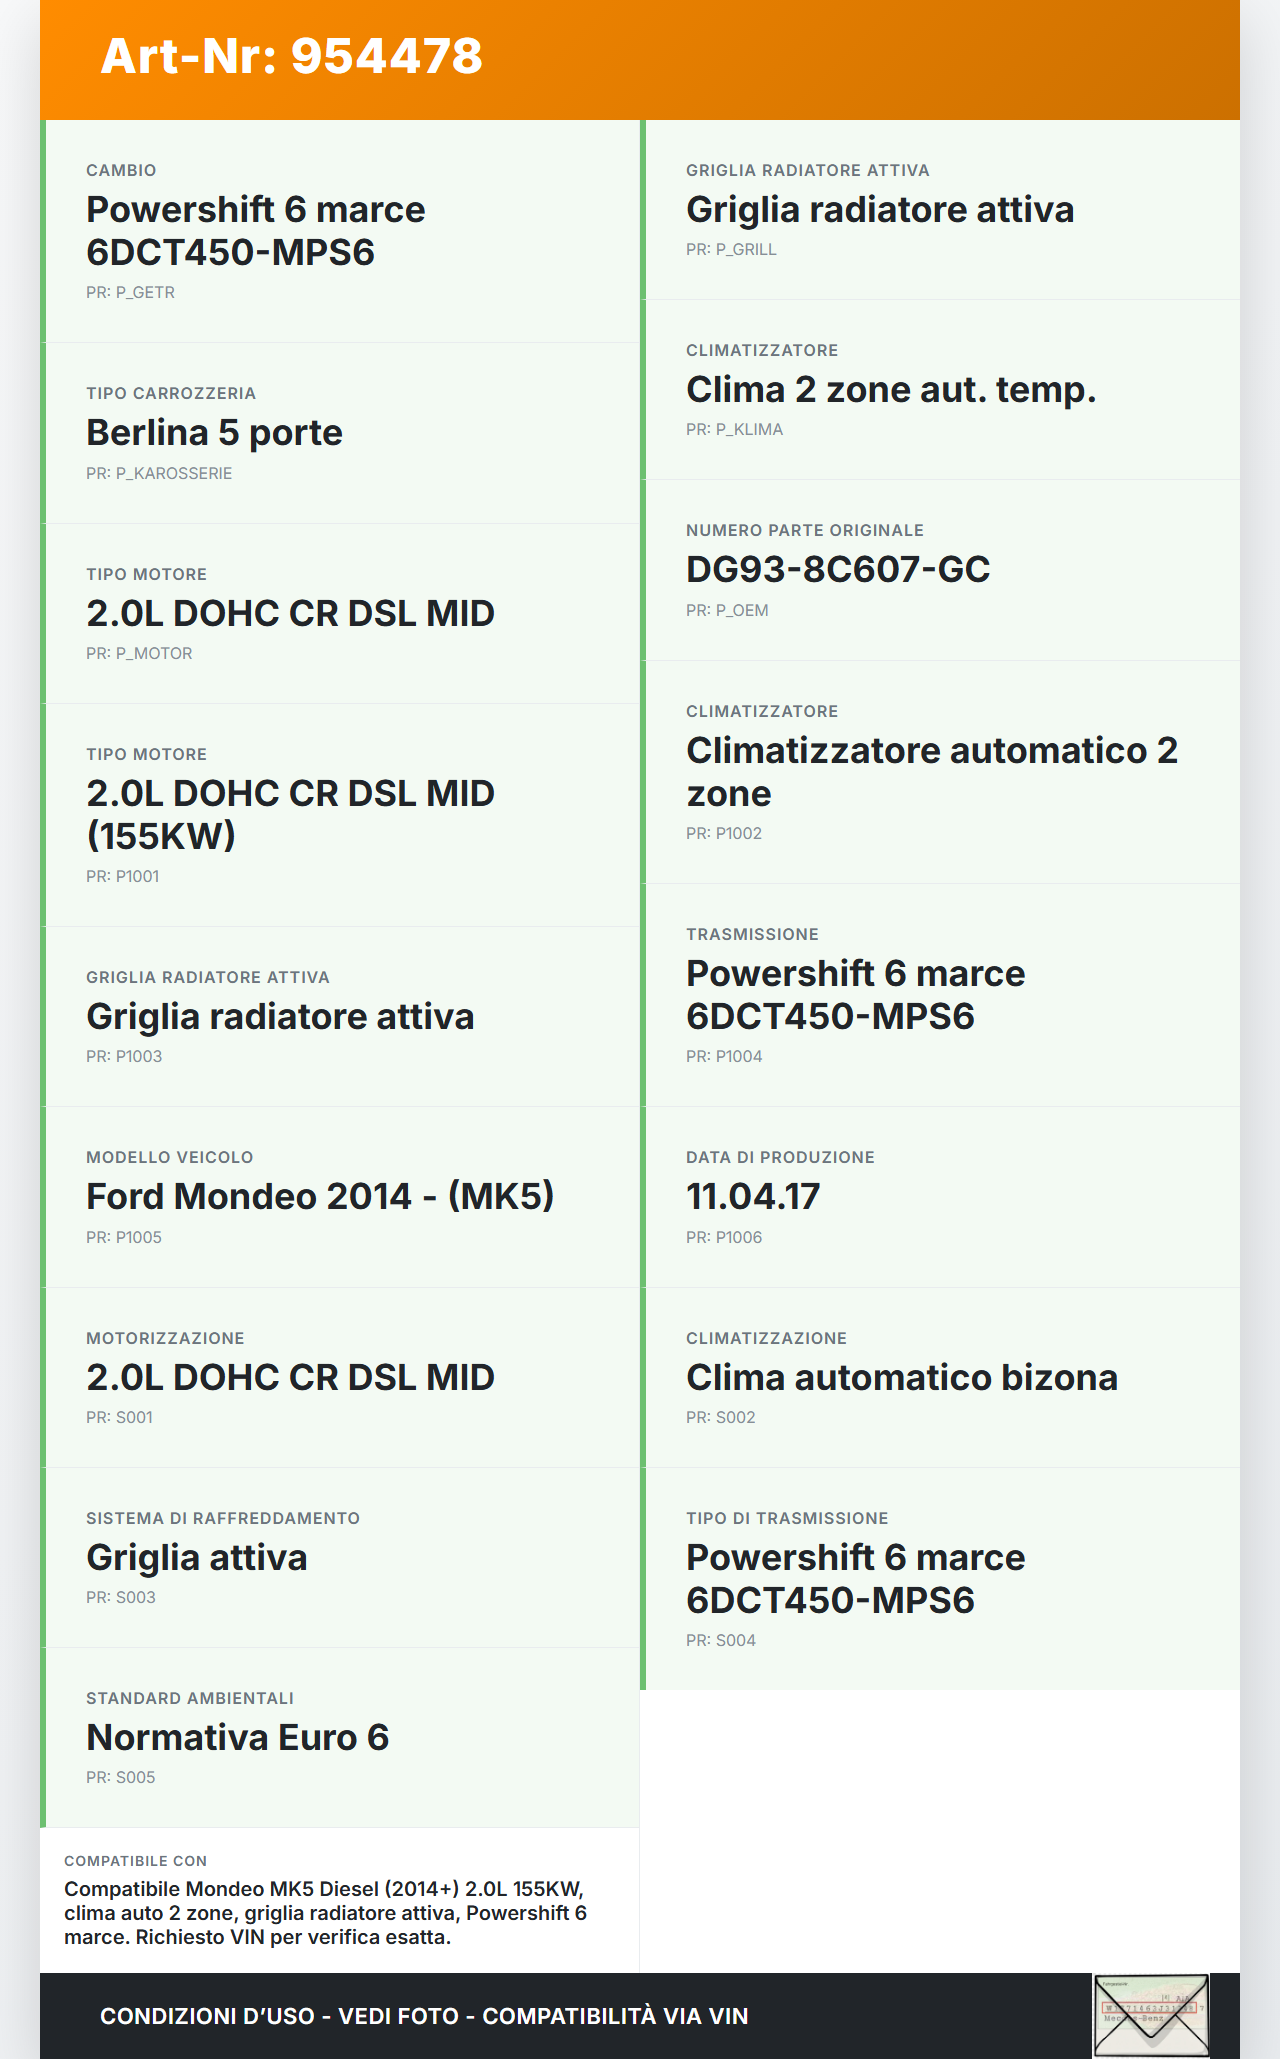This screenshot has height=2060, width=1280.
Task: Open the envelope thumbnail in the footer
Action: click(1151, 2014)
